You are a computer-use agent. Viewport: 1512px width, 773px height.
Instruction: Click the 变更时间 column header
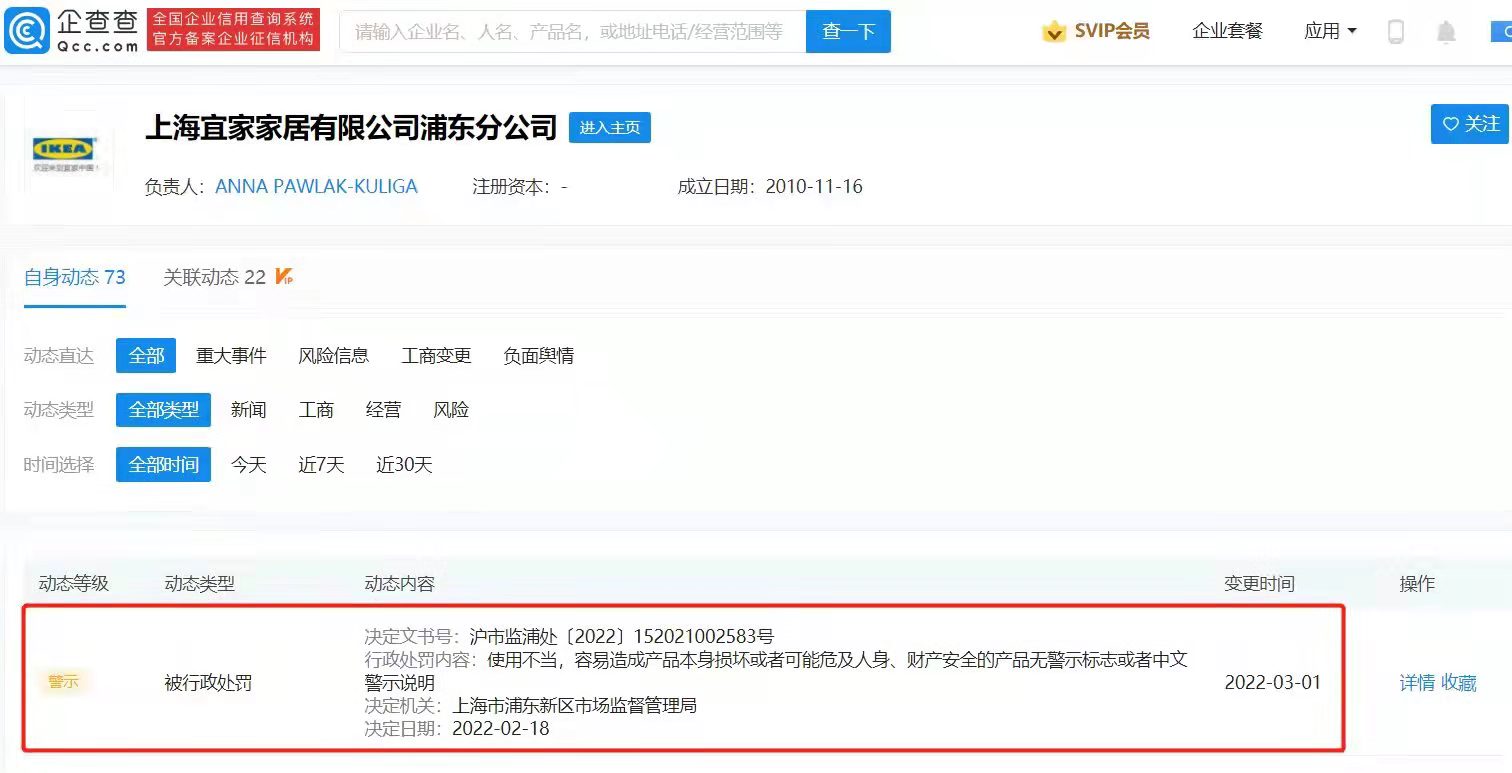1259,583
